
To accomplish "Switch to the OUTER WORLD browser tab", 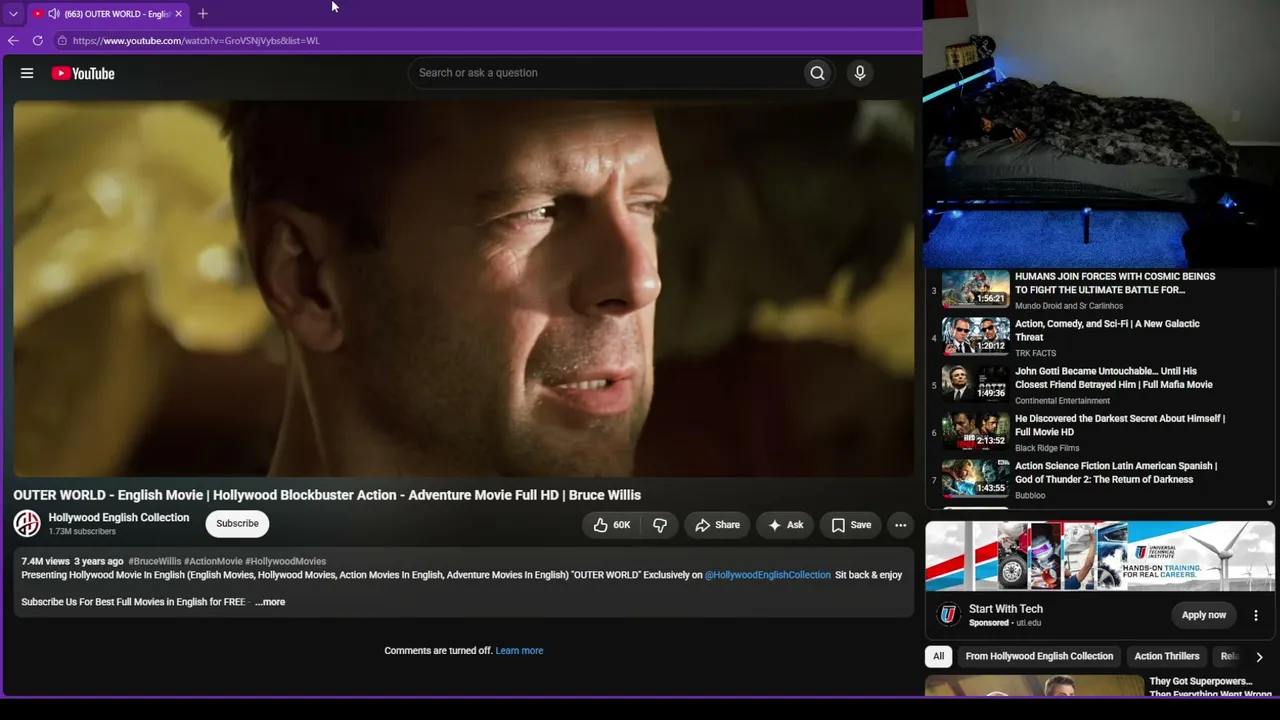I will [x=108, y=14].
